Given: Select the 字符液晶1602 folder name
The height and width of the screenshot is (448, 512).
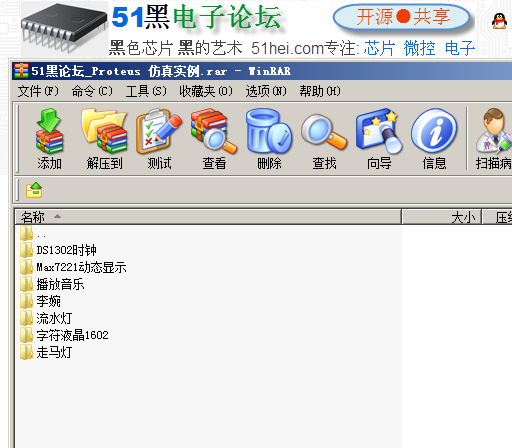Looking at the screenshot, I should [x=72, y=335].
